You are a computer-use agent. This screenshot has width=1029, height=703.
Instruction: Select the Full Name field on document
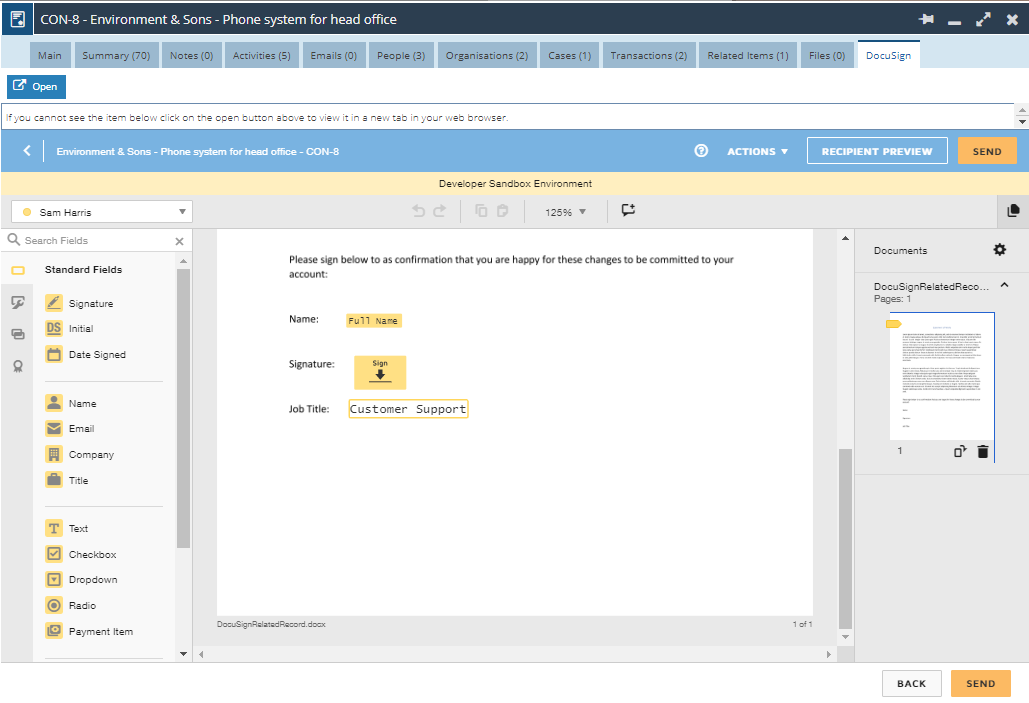coord(373,320)
